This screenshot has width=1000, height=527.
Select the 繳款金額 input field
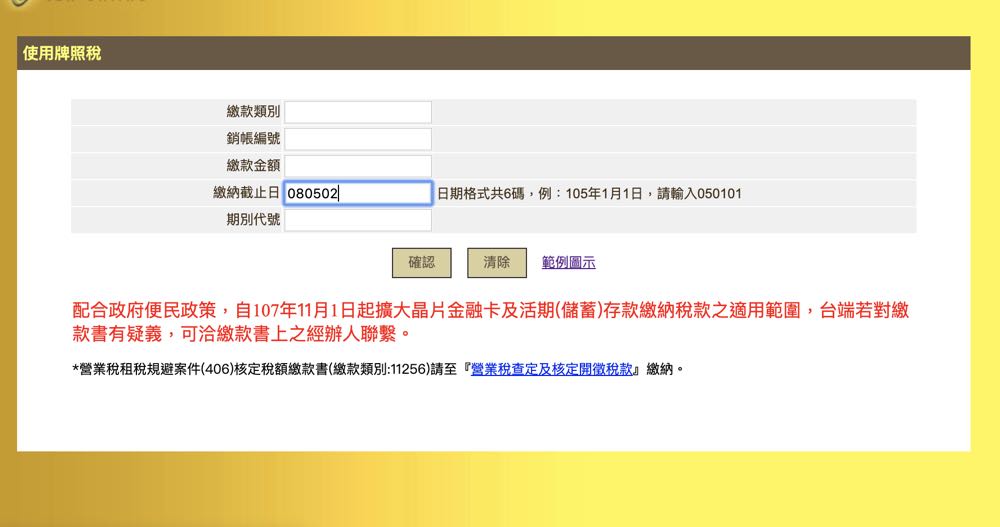pyautogui.click(x=358, y=166)
